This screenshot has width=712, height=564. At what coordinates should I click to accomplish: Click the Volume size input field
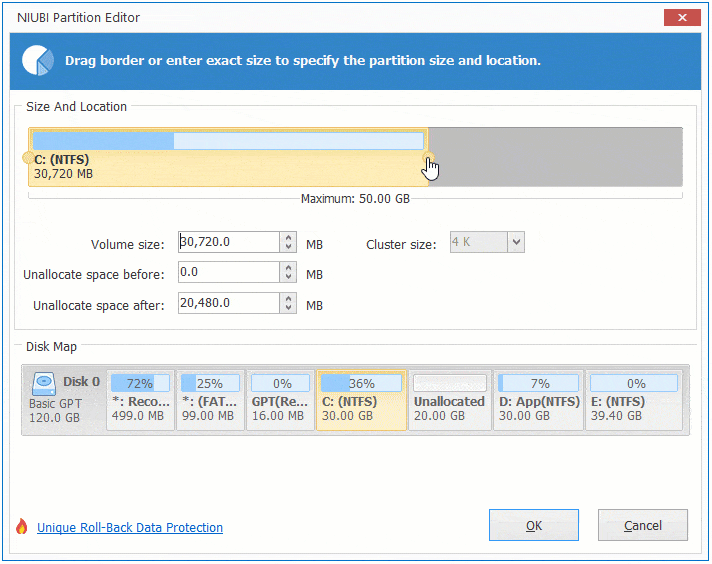pos(228,242)
